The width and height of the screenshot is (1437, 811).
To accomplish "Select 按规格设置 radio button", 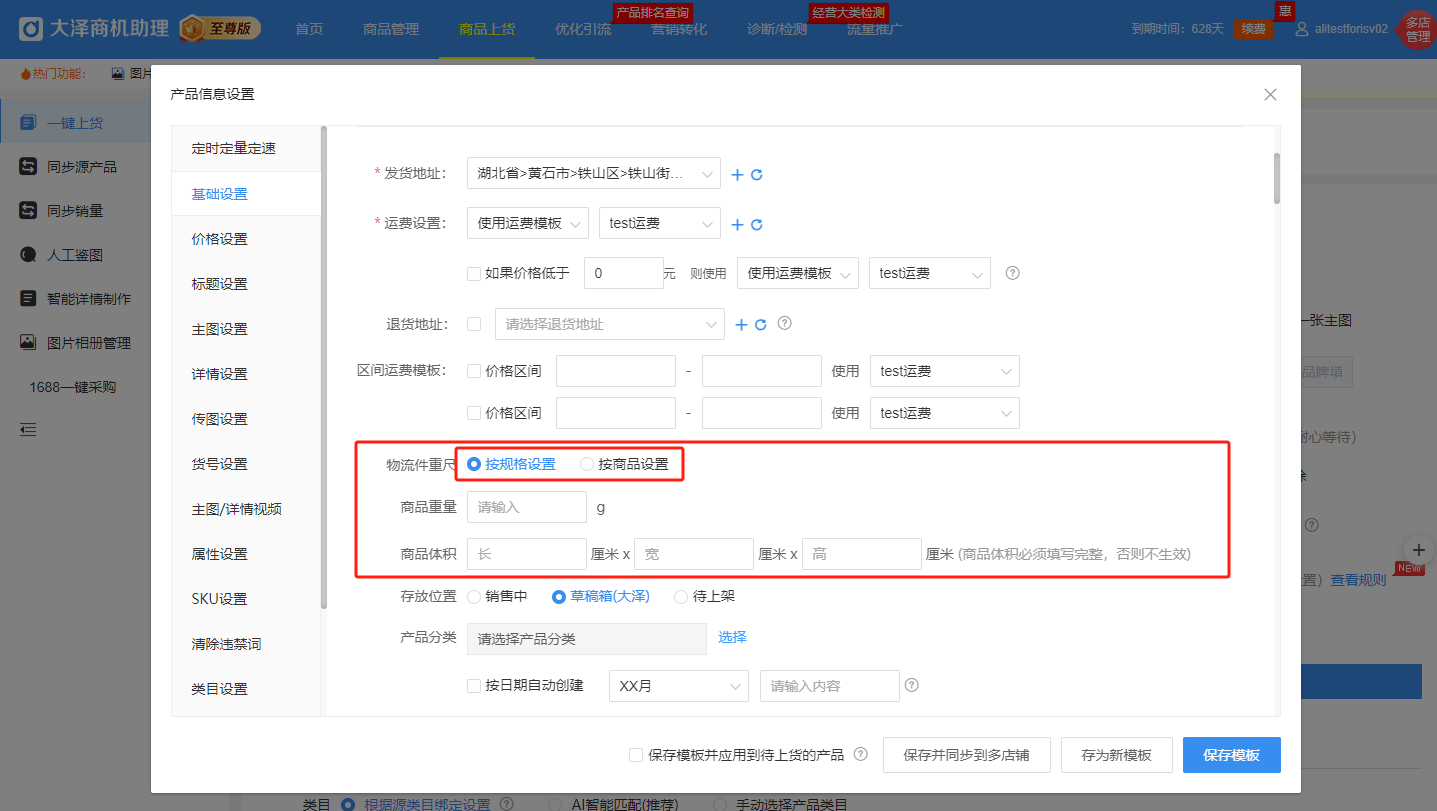I will coord(474,464).
